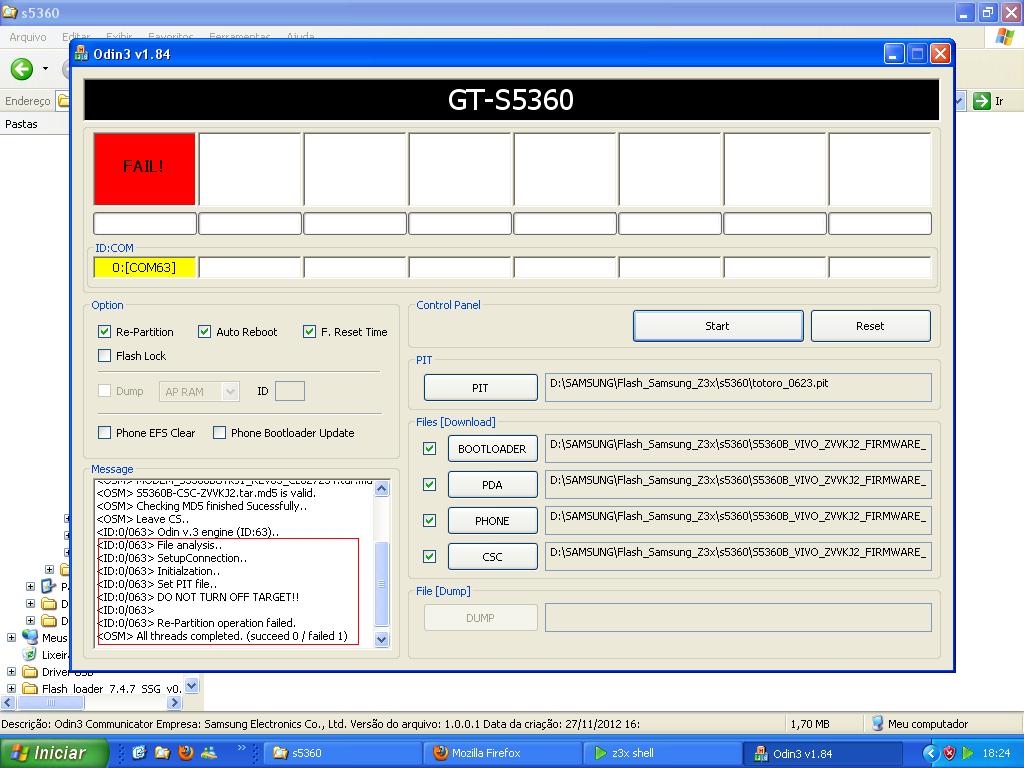Click the red security shield tray icon

(950, 753)
